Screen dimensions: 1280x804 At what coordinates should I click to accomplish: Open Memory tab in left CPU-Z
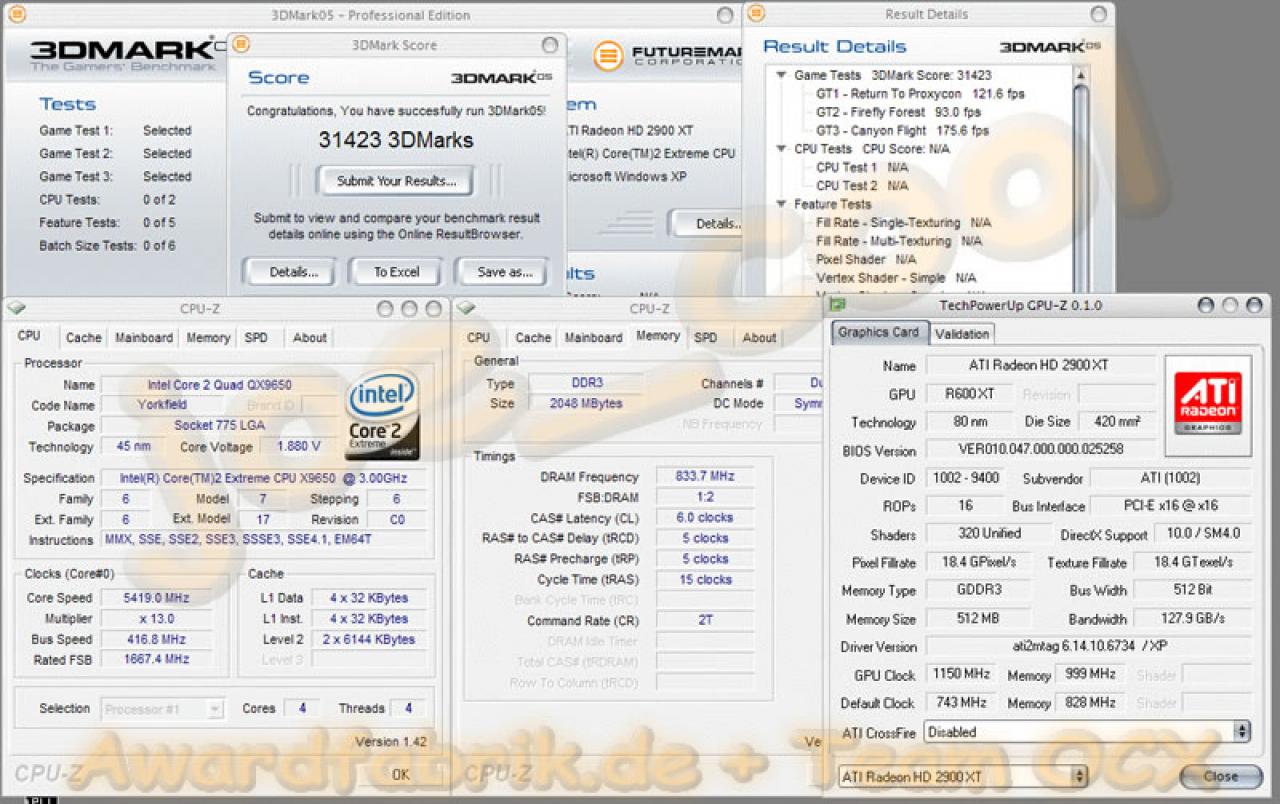tap(208, 338)
